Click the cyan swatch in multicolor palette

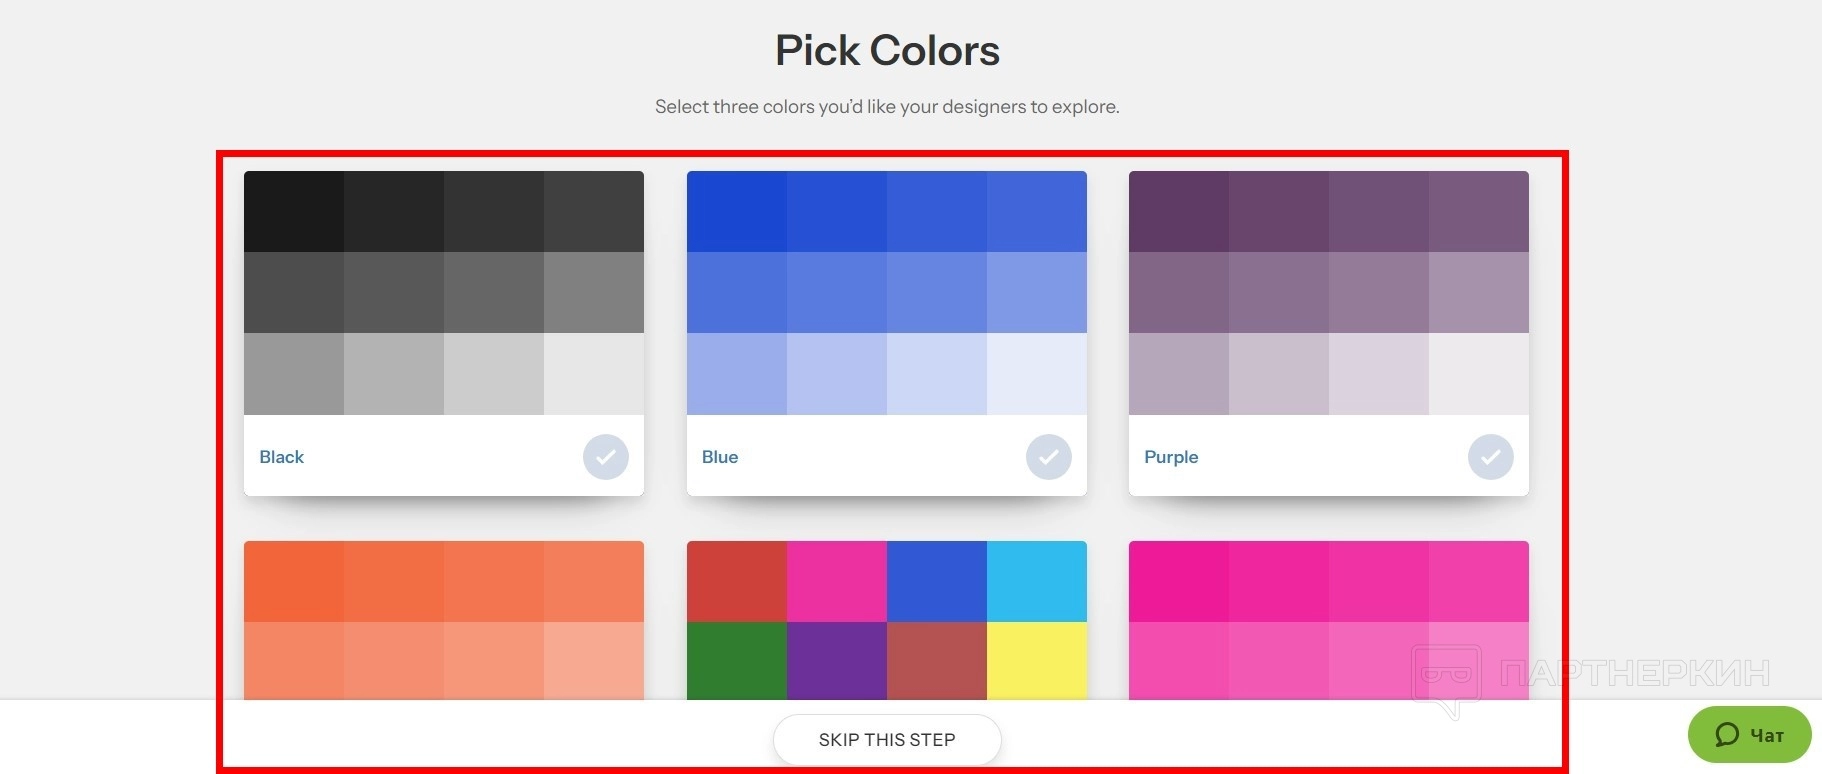click(1037, 581)
